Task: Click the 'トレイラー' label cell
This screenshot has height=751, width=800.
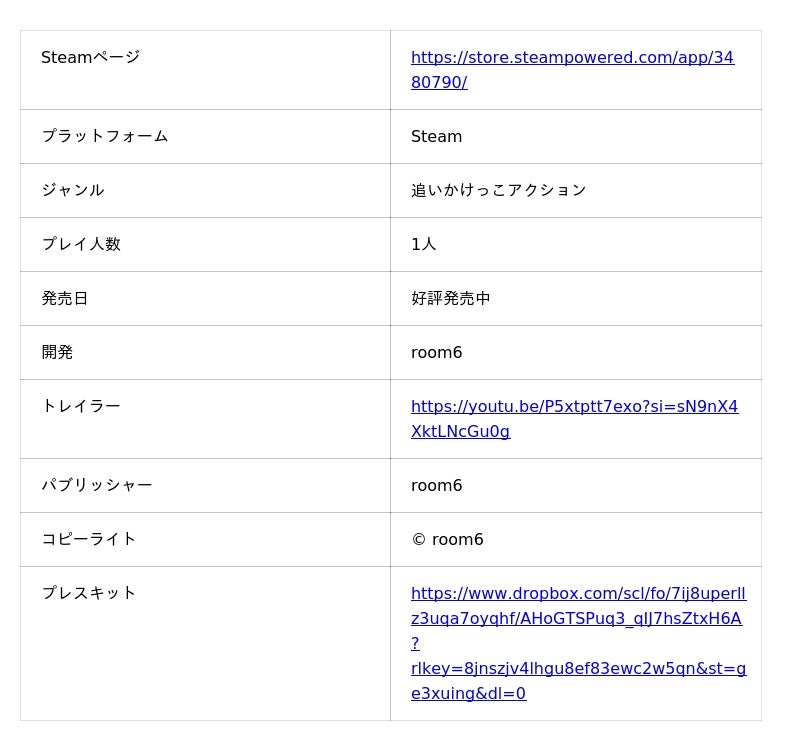Action: [80, 406]
